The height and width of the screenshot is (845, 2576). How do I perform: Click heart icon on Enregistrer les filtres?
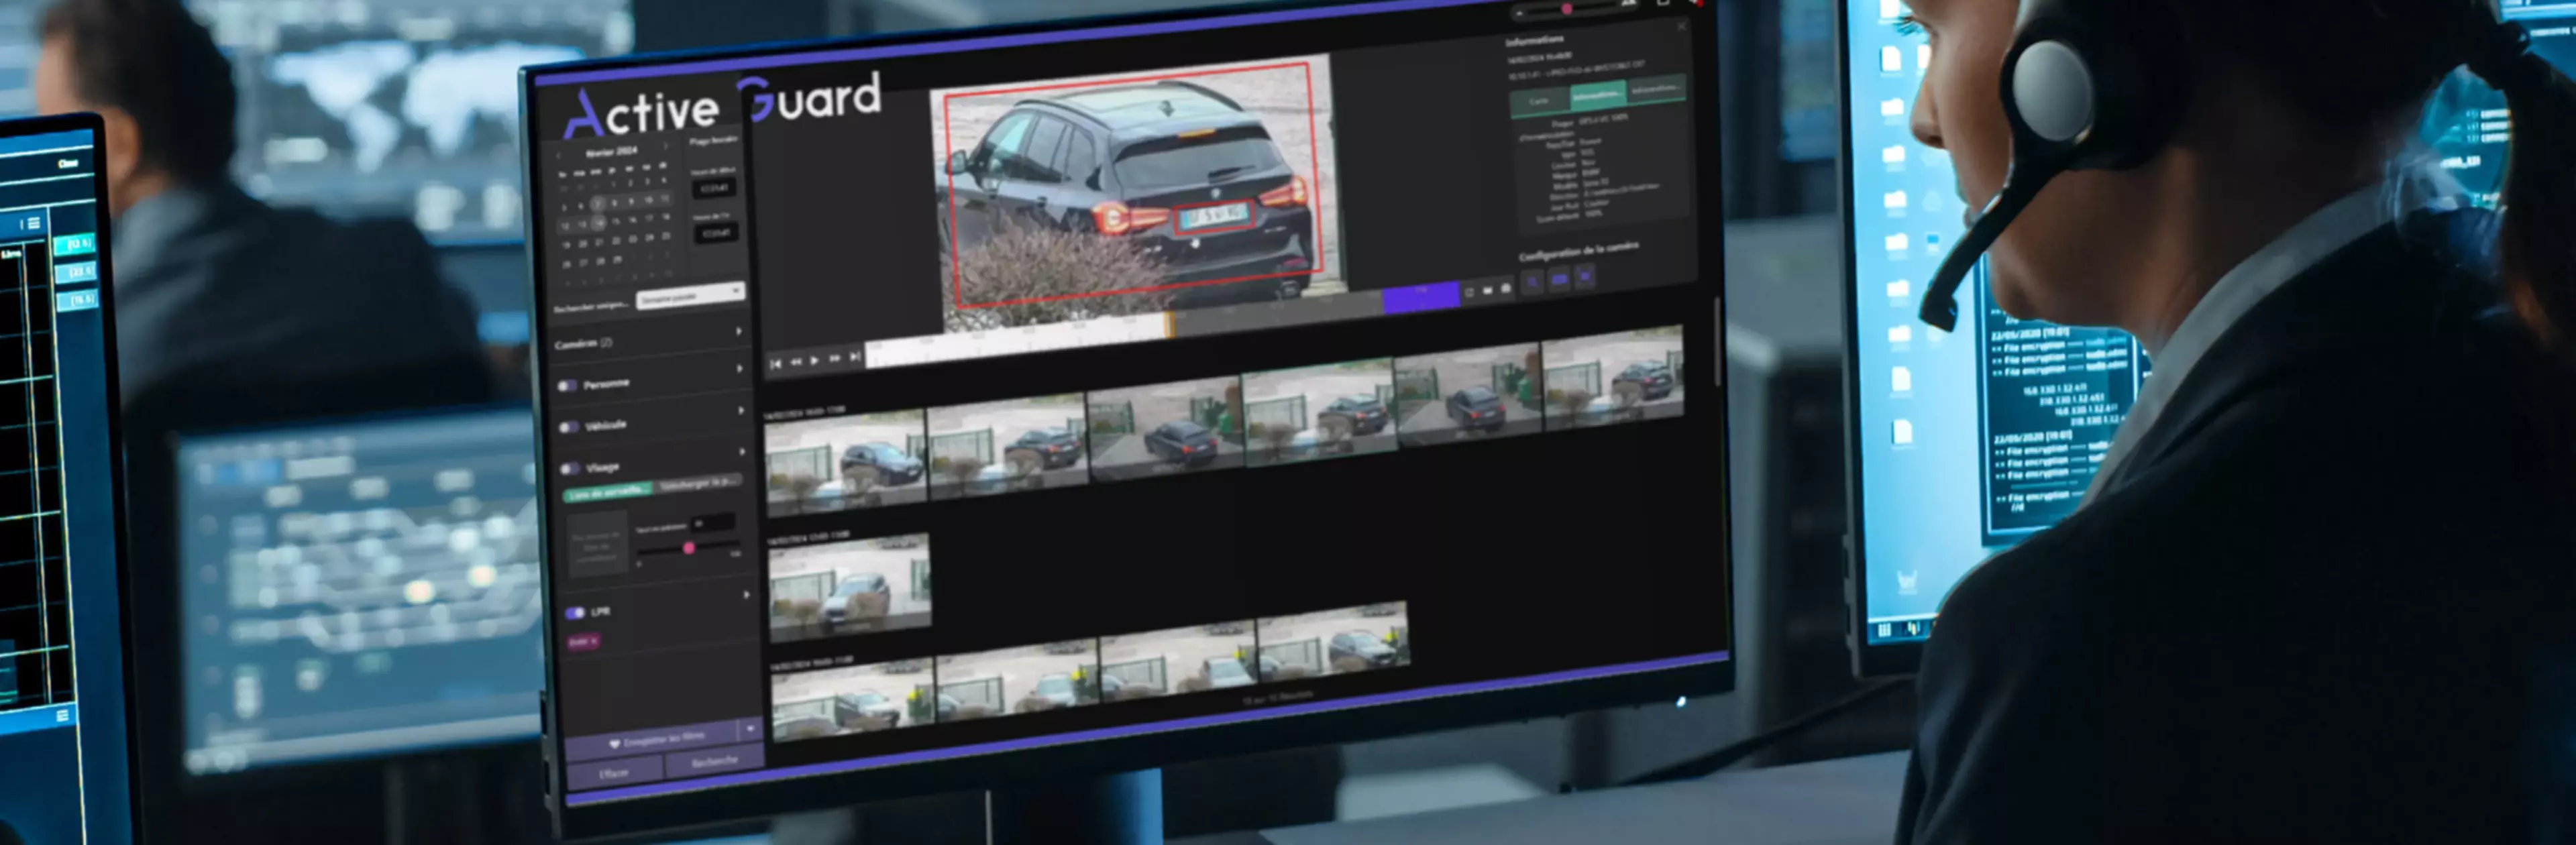pos(614,744)
